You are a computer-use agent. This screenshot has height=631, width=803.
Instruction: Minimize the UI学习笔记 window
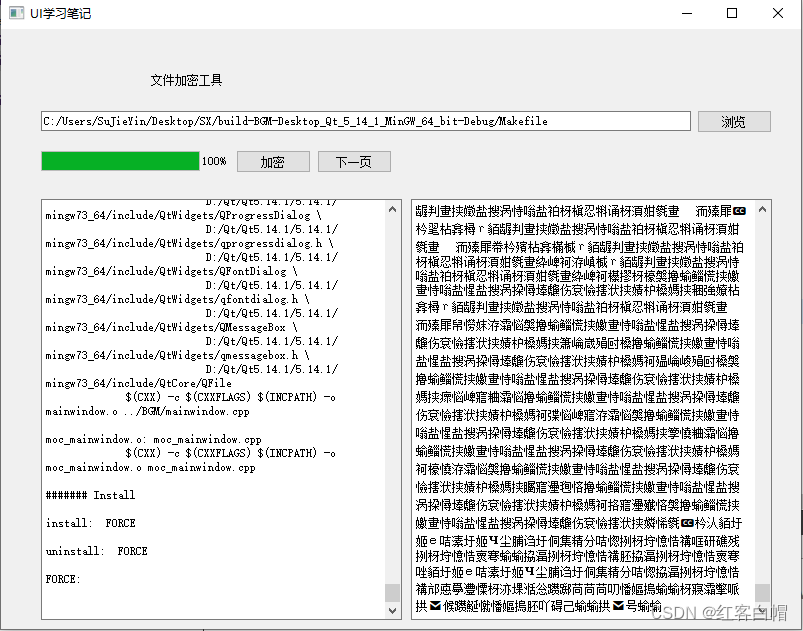pyautogui.click(x=687, y=13)
